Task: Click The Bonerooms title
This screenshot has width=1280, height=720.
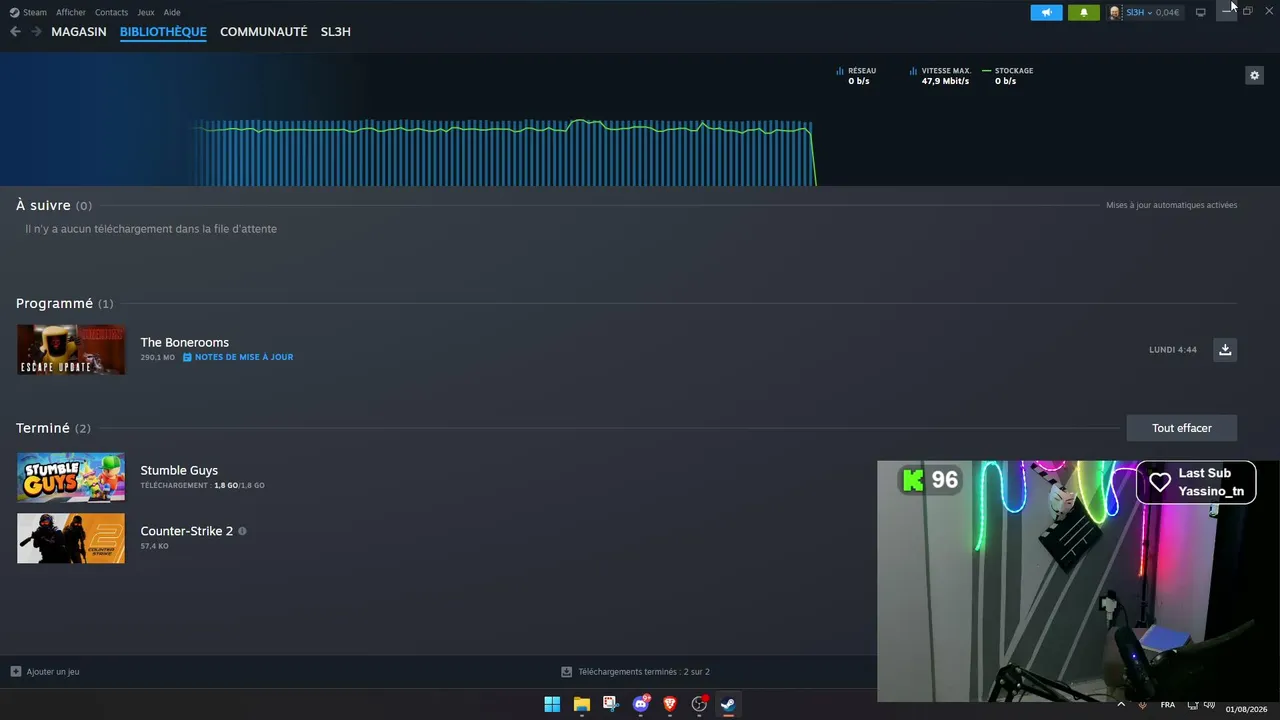Action: pyautogui.click(x=185, y=343)
